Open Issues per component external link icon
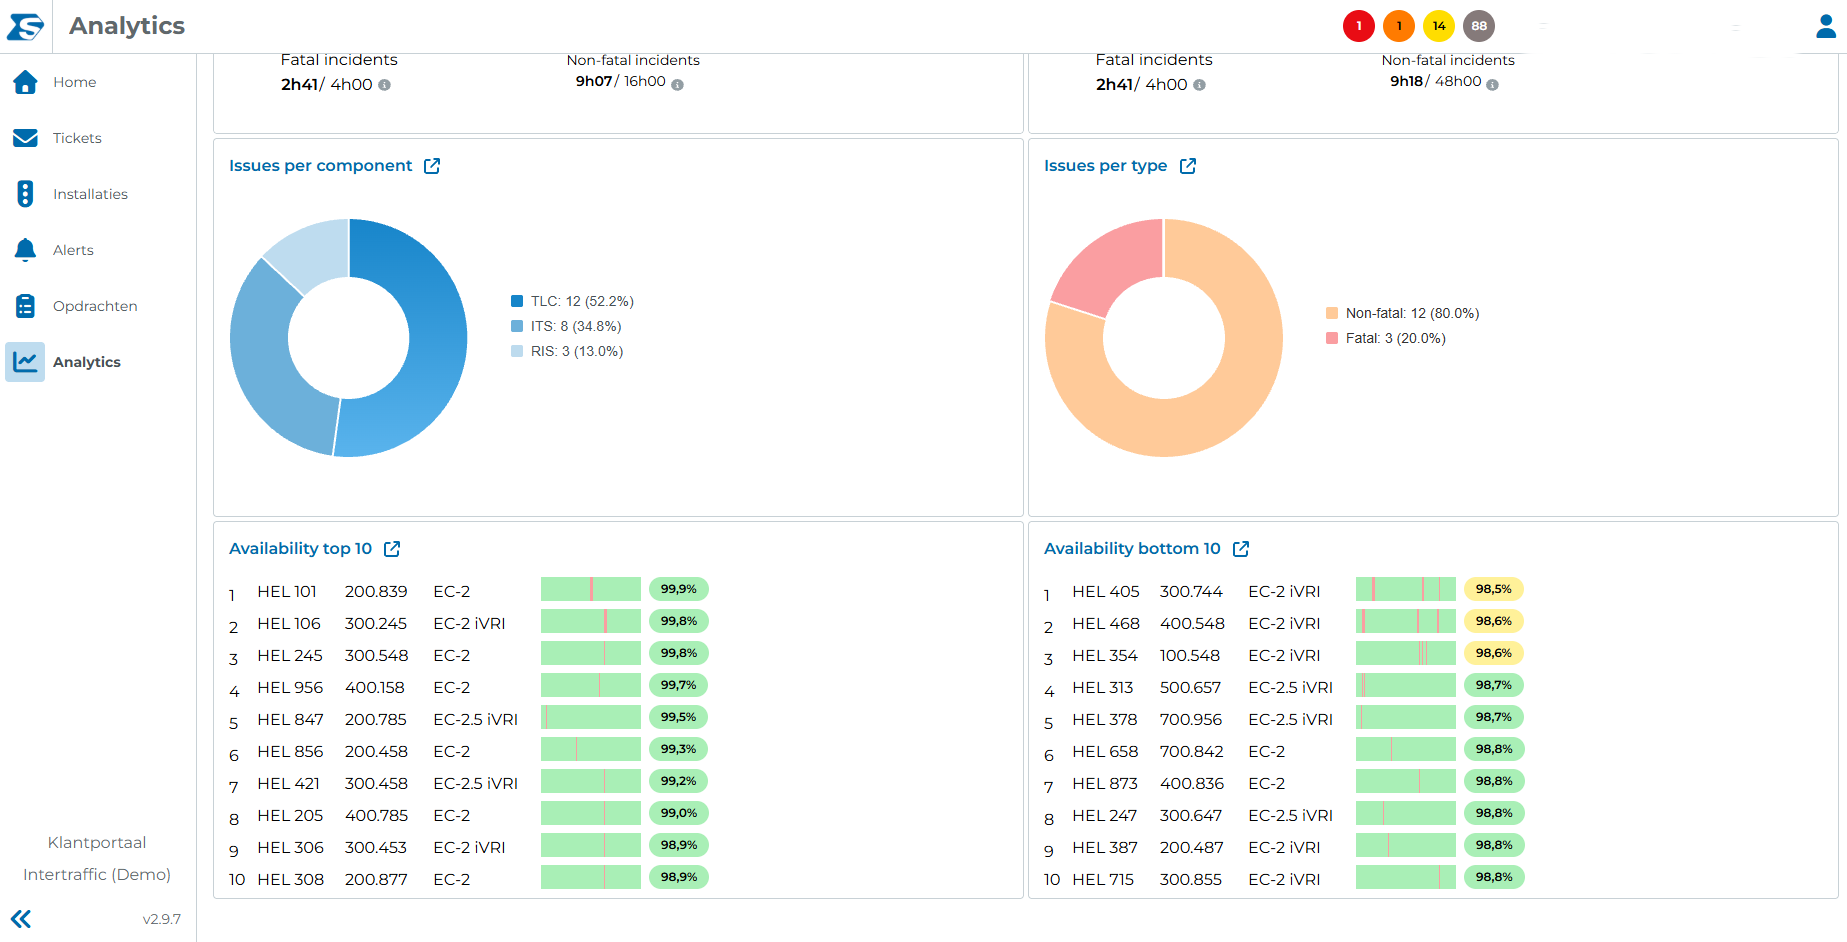Viewport: 1847px width, 942px height. [432, 166]
